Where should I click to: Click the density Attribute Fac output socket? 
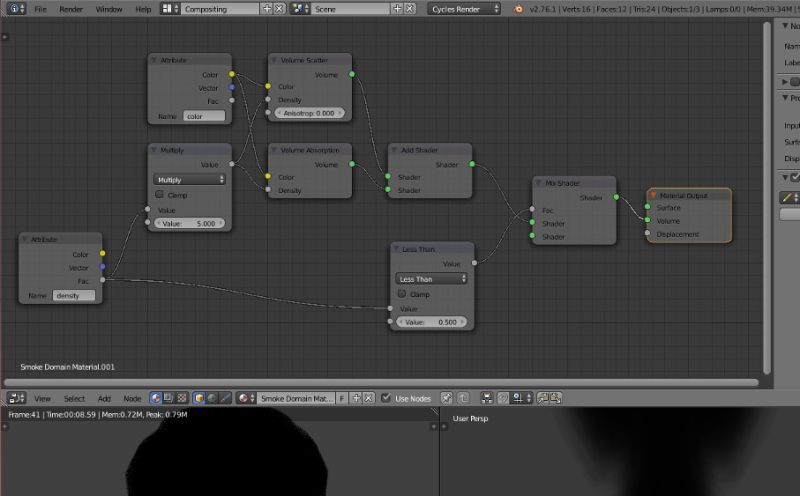click(x=103, y=280)
